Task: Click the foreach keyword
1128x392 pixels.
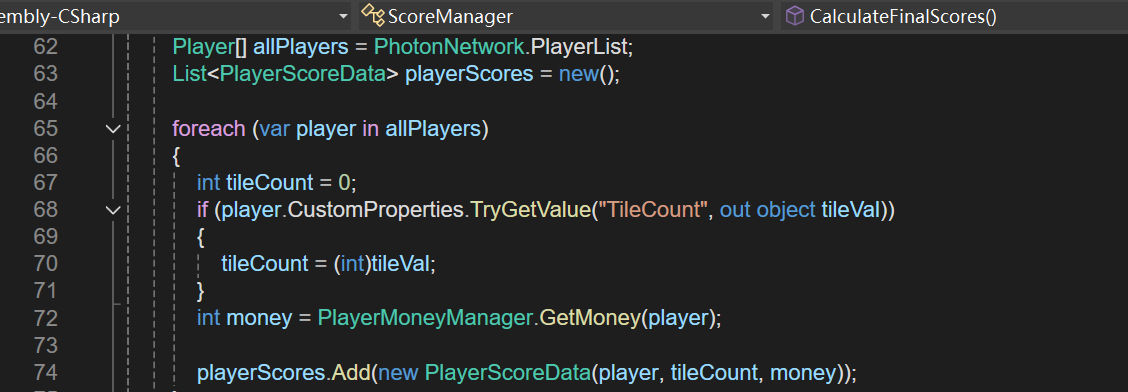Action: (209, 129)
